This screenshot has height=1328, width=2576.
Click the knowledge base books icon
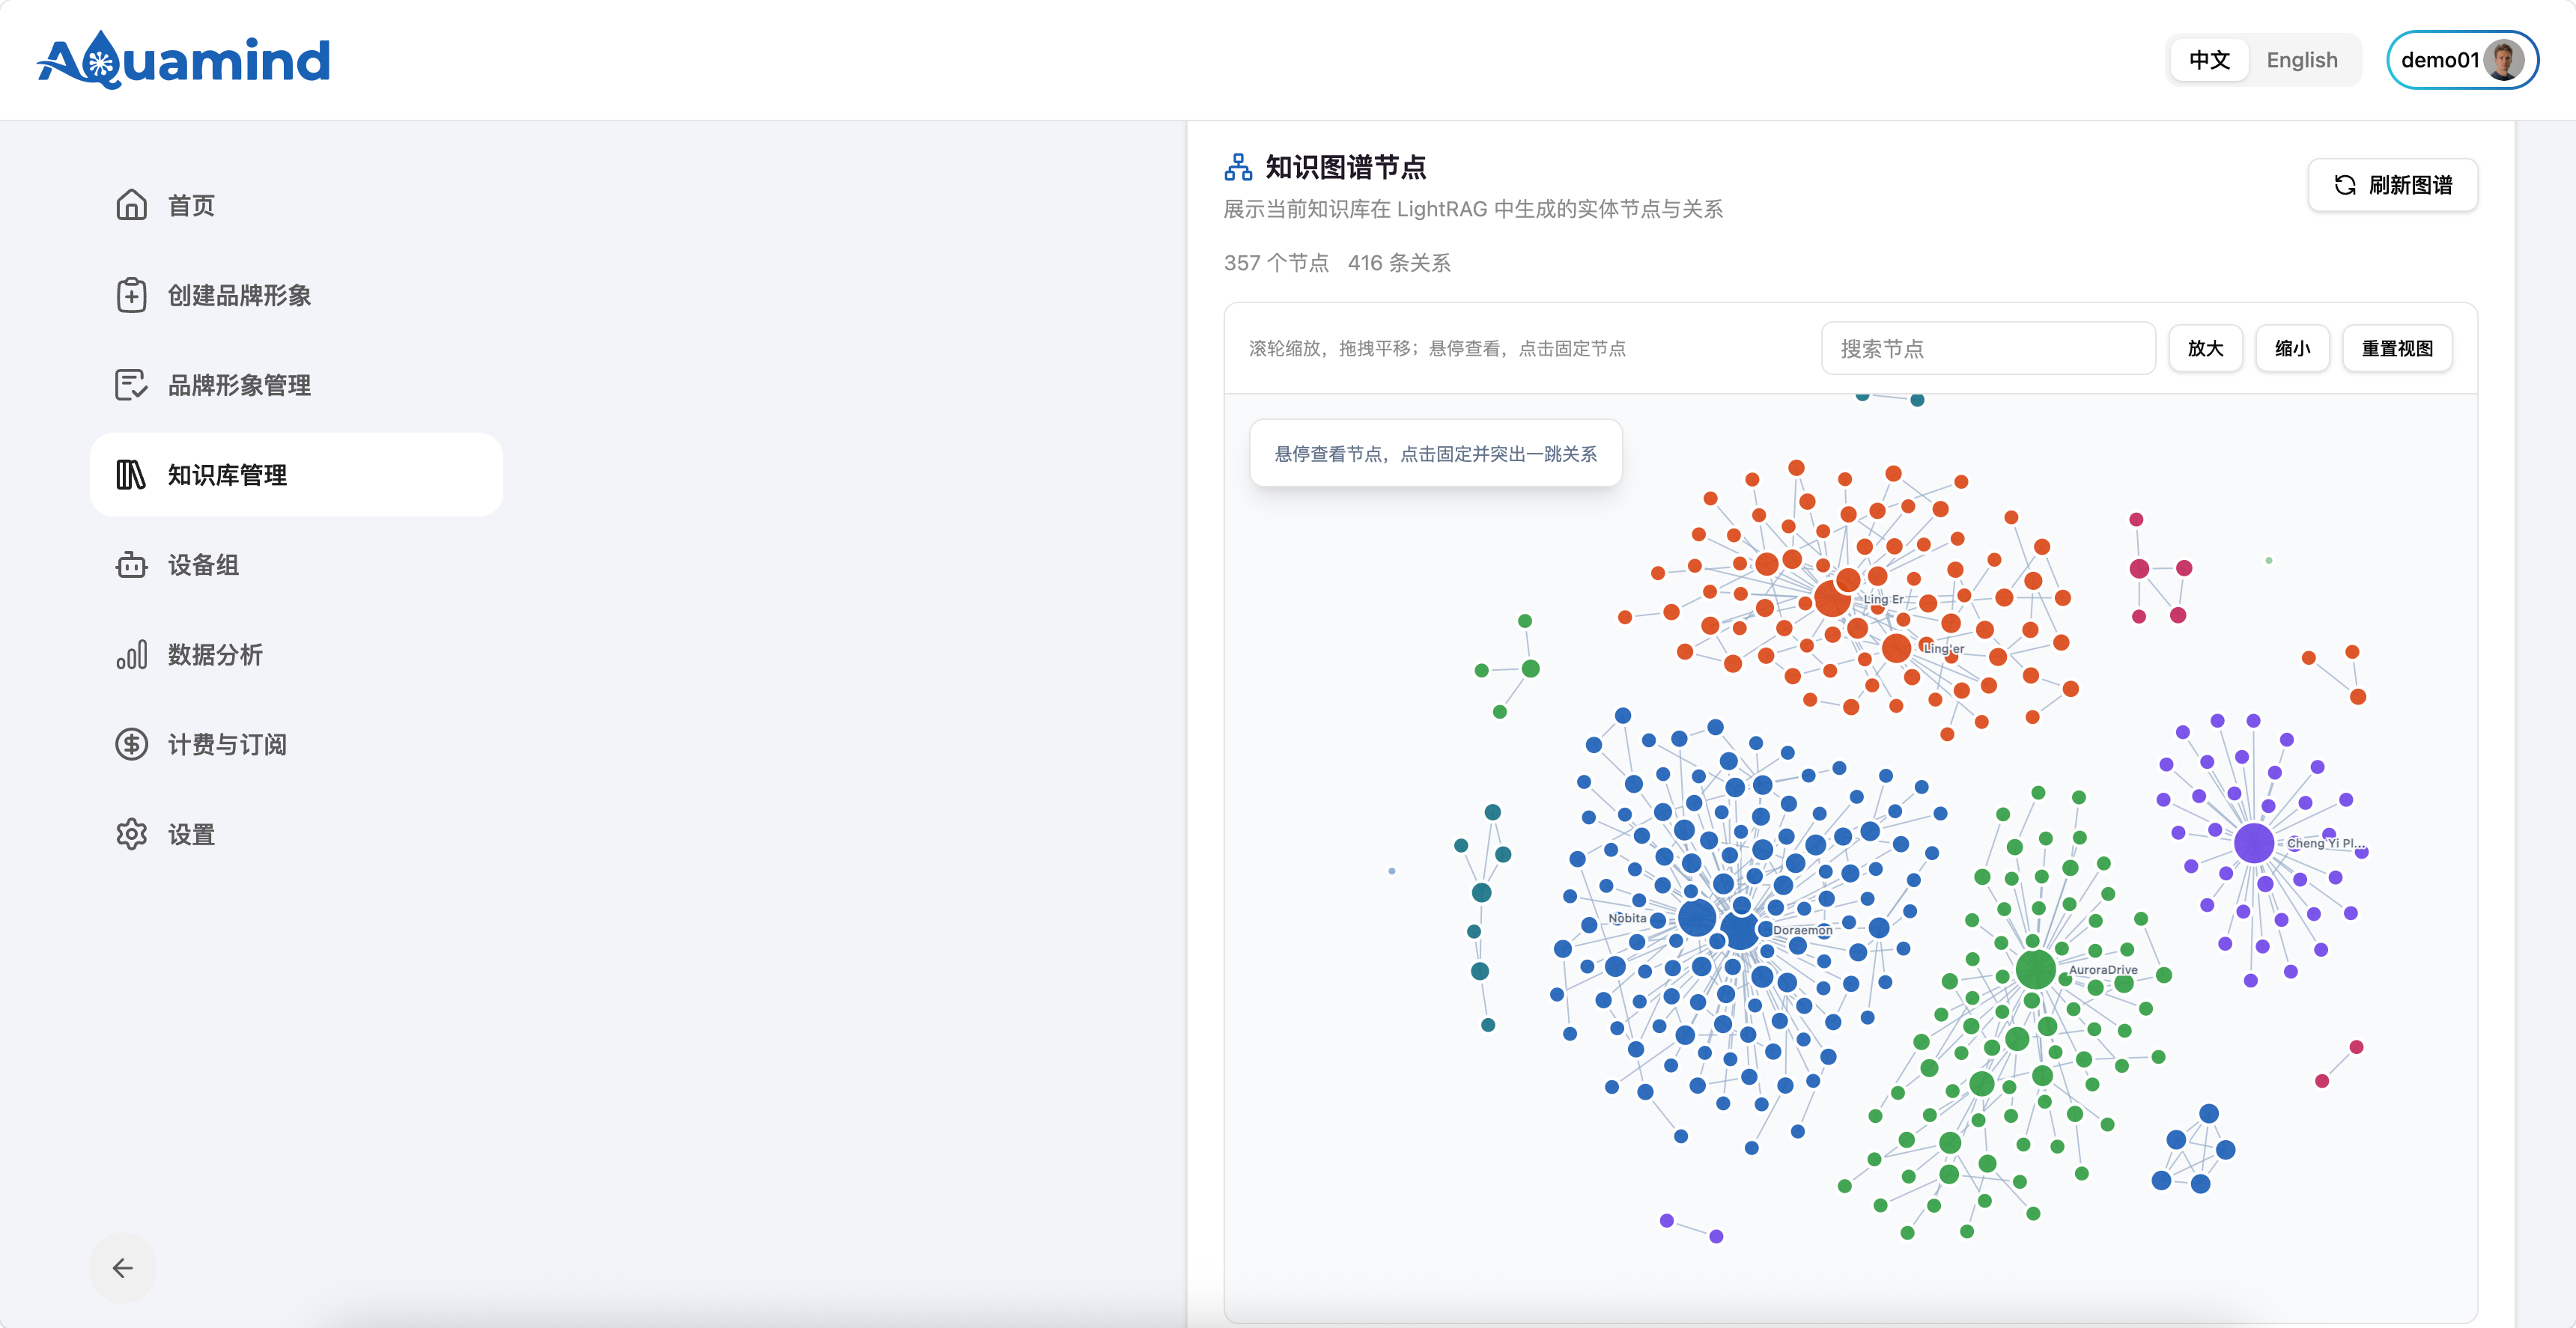pyautogui.click(x=131, y=475)
